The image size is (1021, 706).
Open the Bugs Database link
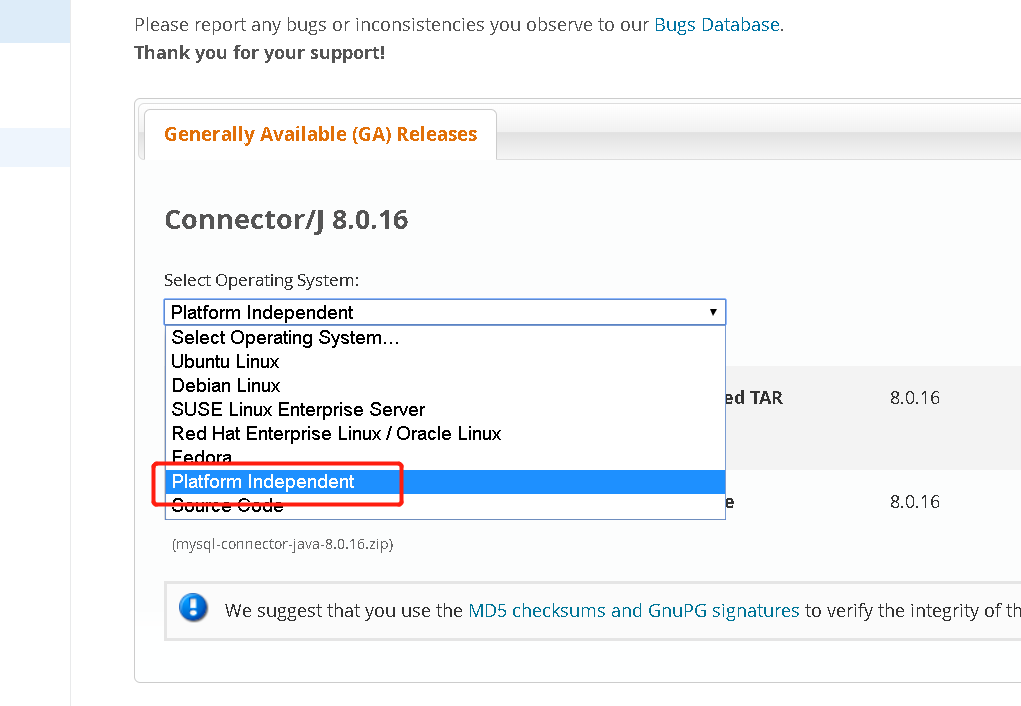[x=717, y=25]
